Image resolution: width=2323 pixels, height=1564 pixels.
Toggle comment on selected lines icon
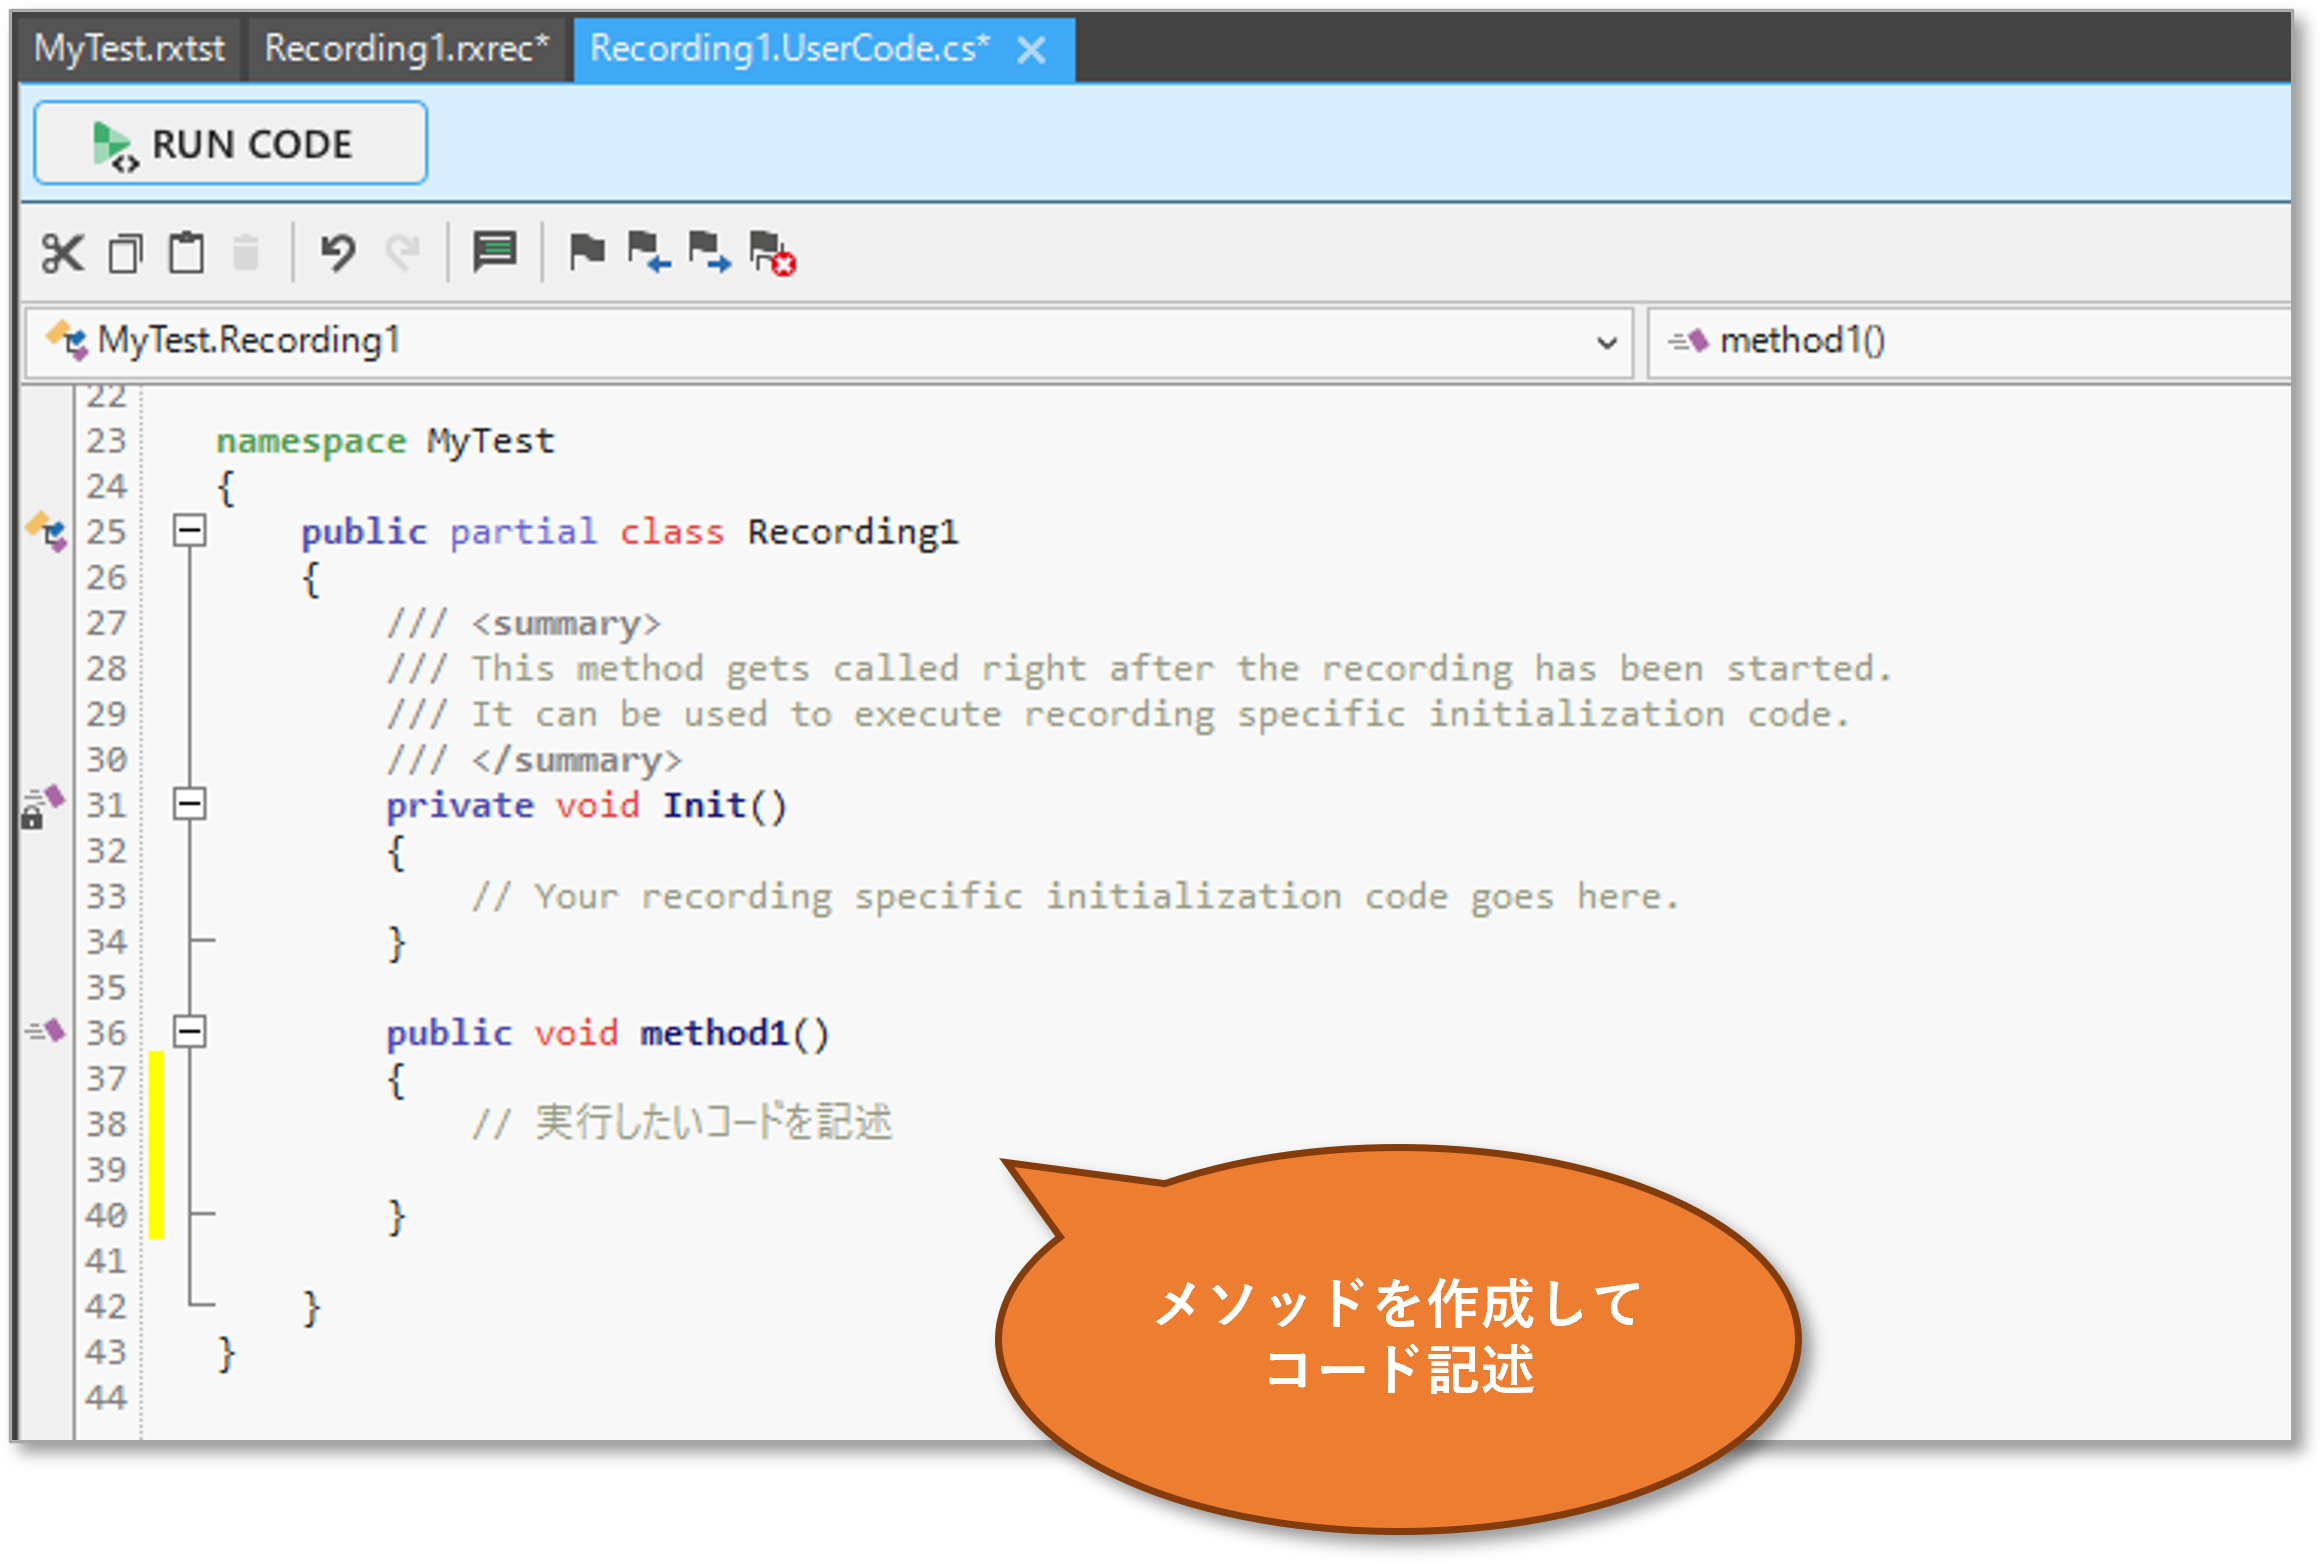494,253
